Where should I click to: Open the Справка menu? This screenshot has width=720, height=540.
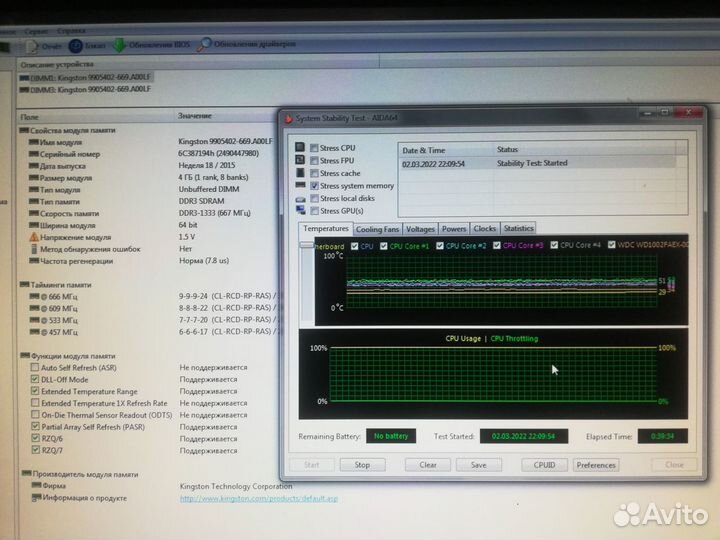(x=71, y=31)
